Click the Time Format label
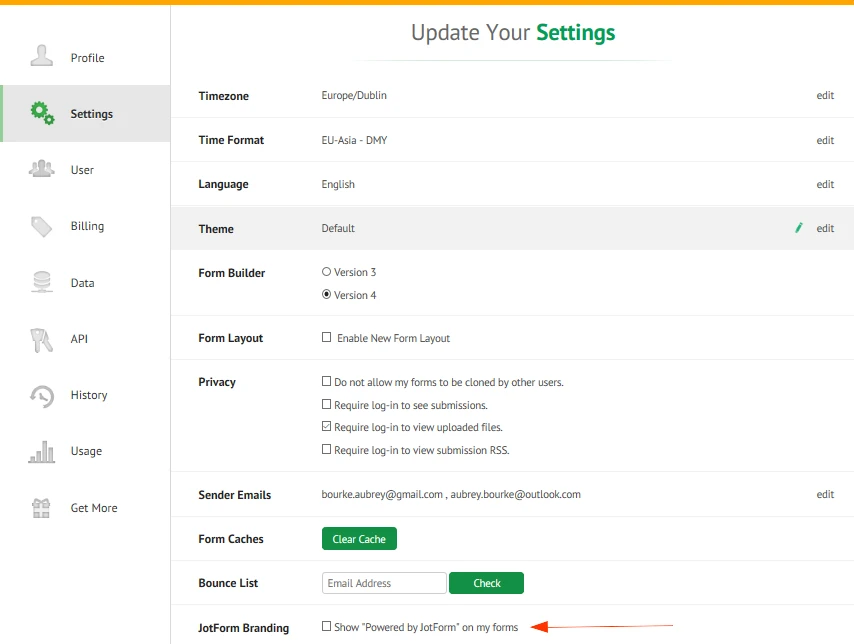This screenshot has width=854, height=644. pos(231,140)
